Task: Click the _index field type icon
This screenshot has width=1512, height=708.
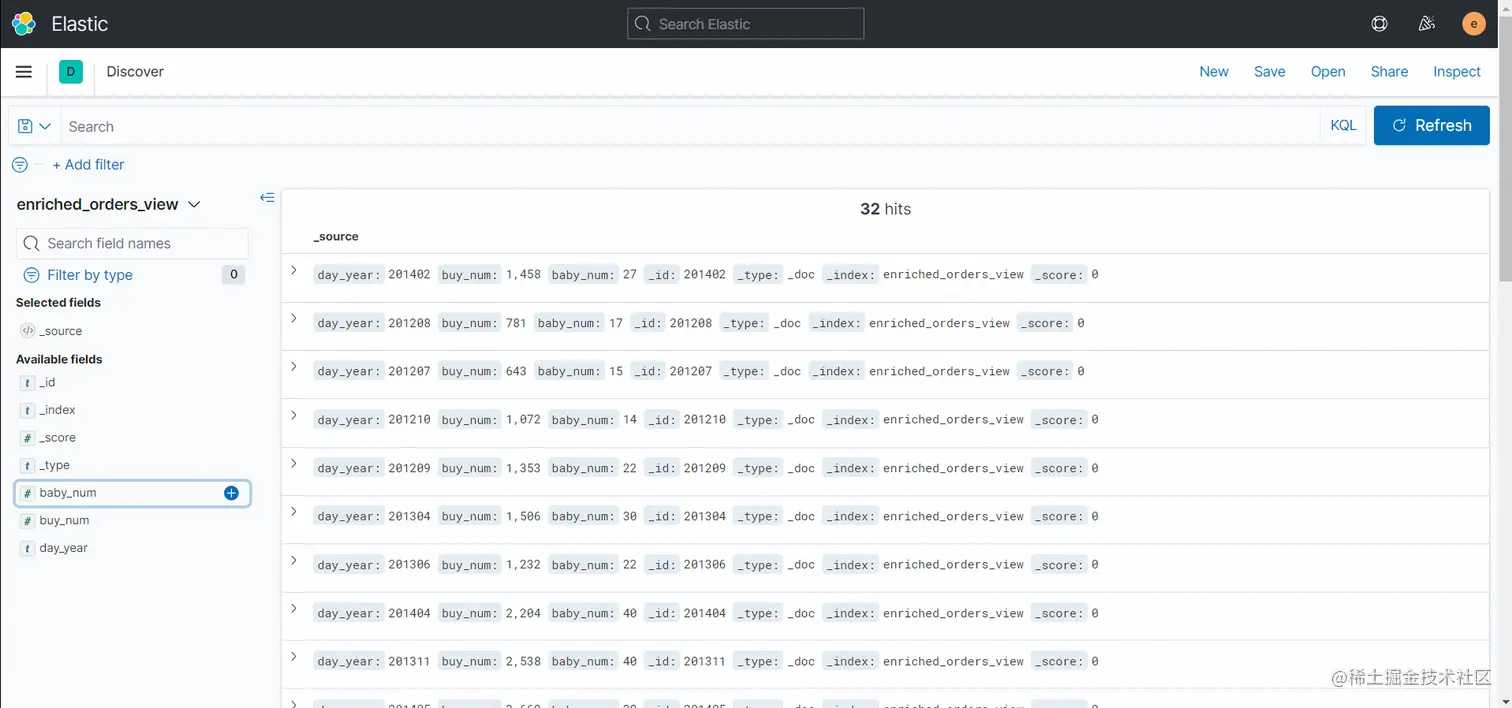Action: tap(27, 410)
